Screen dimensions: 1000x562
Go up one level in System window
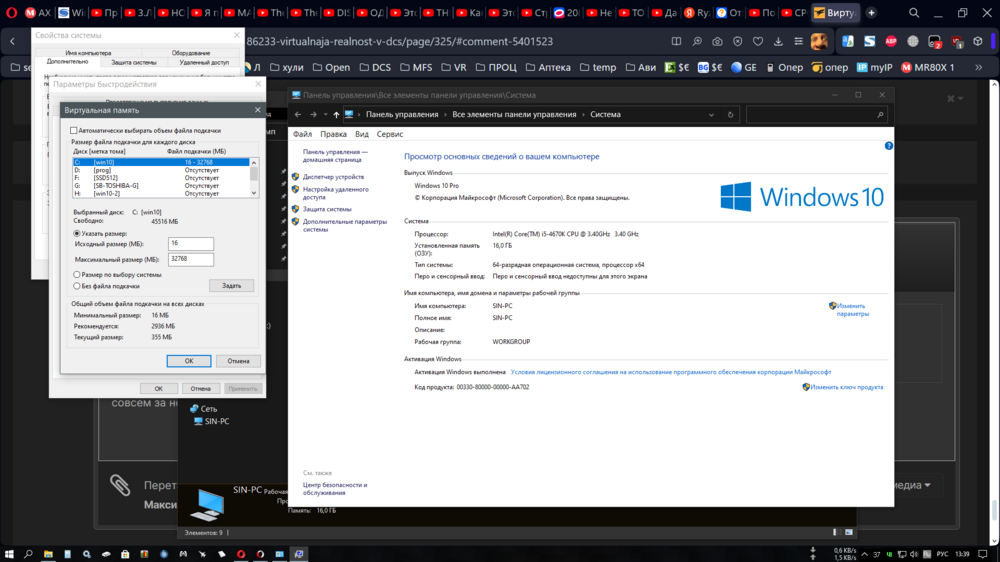(x=336, y=115)
